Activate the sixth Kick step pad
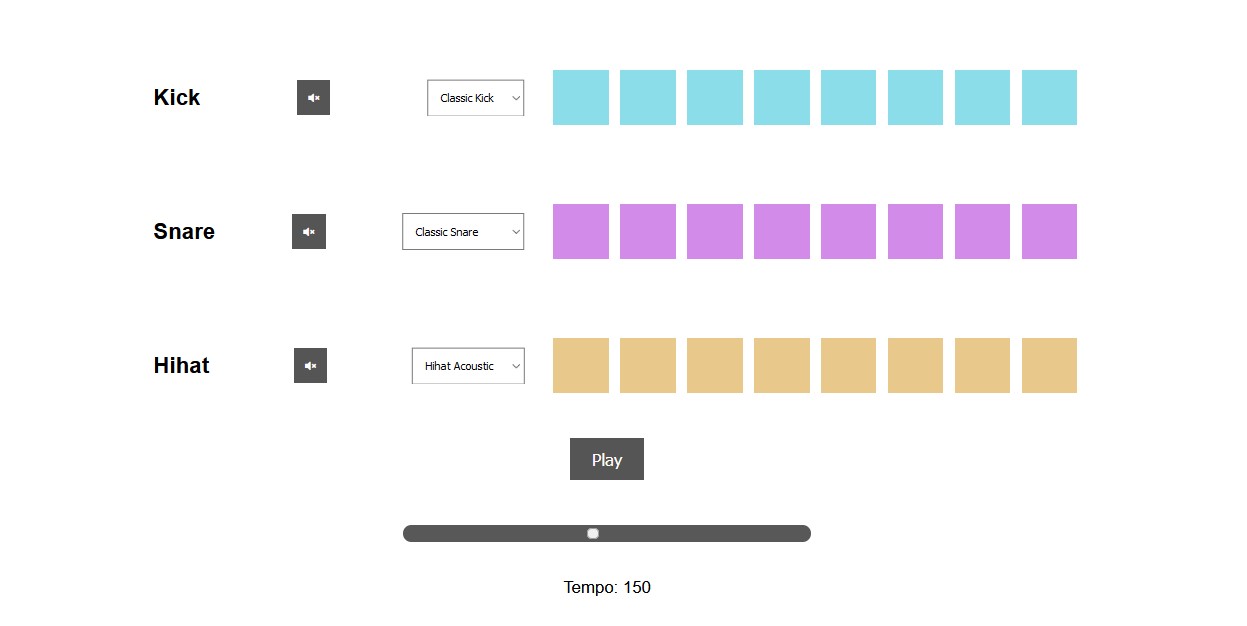This screenshot has width=1247, height=626. coord(915,98)
